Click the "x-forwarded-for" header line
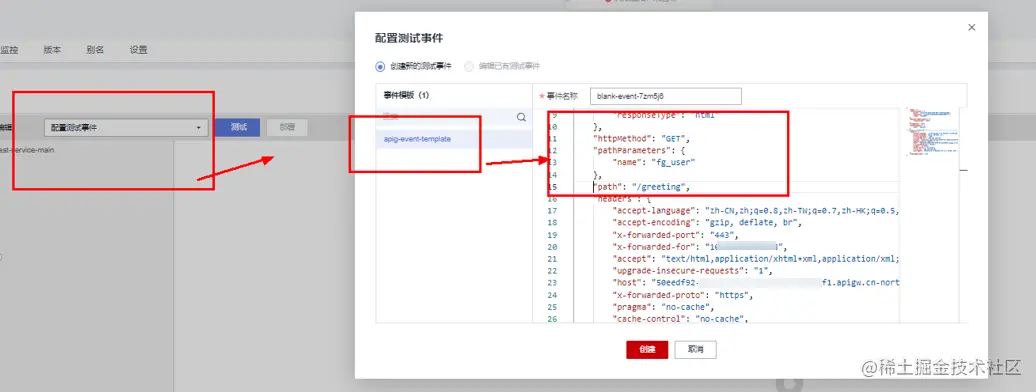Screen dimensions: 1036x392 (700, 247)
